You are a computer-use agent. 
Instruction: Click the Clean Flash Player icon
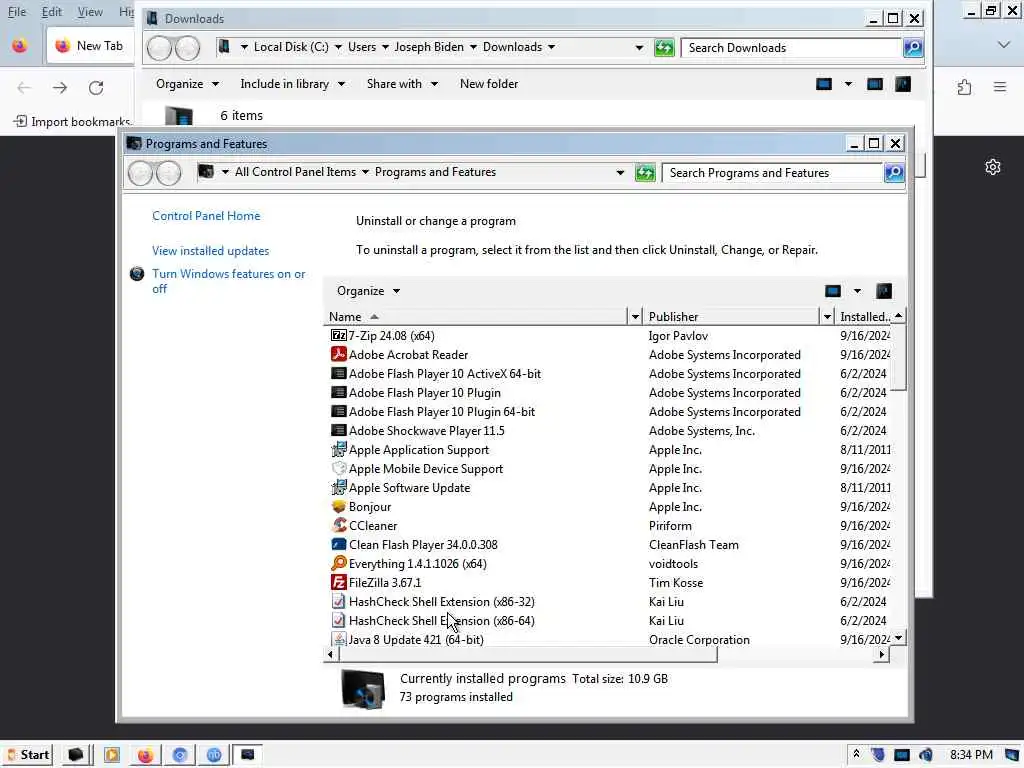pos(338,545)
